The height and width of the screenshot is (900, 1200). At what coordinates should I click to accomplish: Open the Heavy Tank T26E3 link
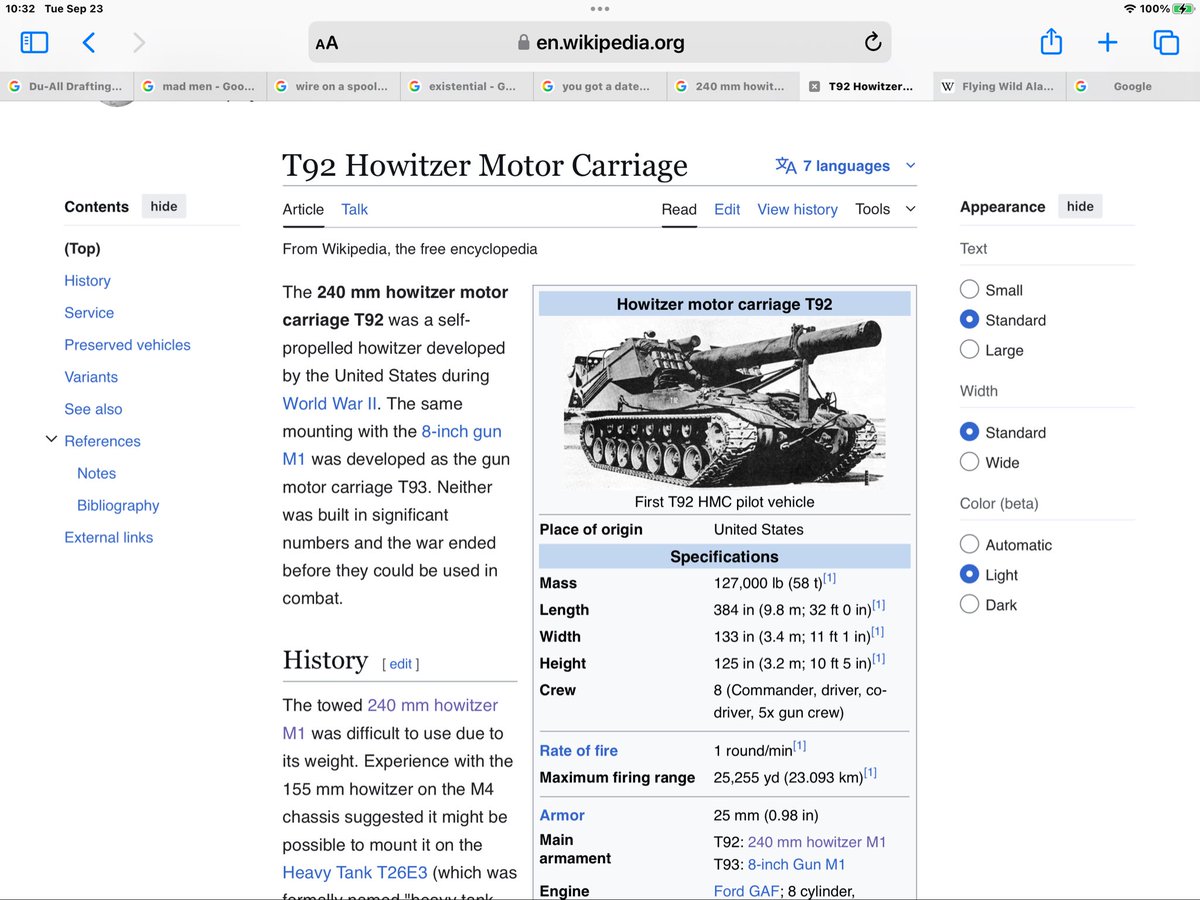point(357,873)
